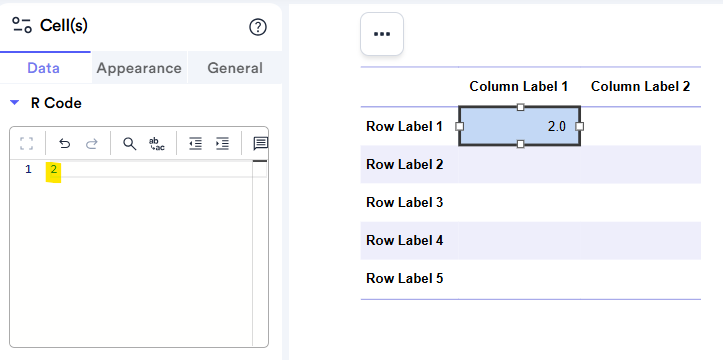
Task: Decrease indent in code editor
Action: tap(196, 144)
